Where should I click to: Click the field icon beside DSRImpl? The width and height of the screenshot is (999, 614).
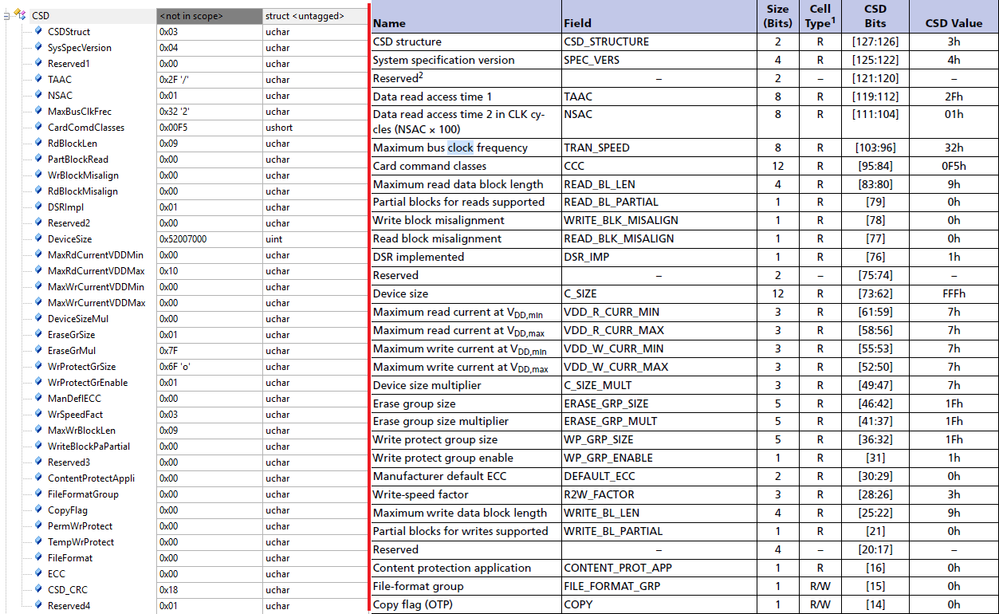38,206
